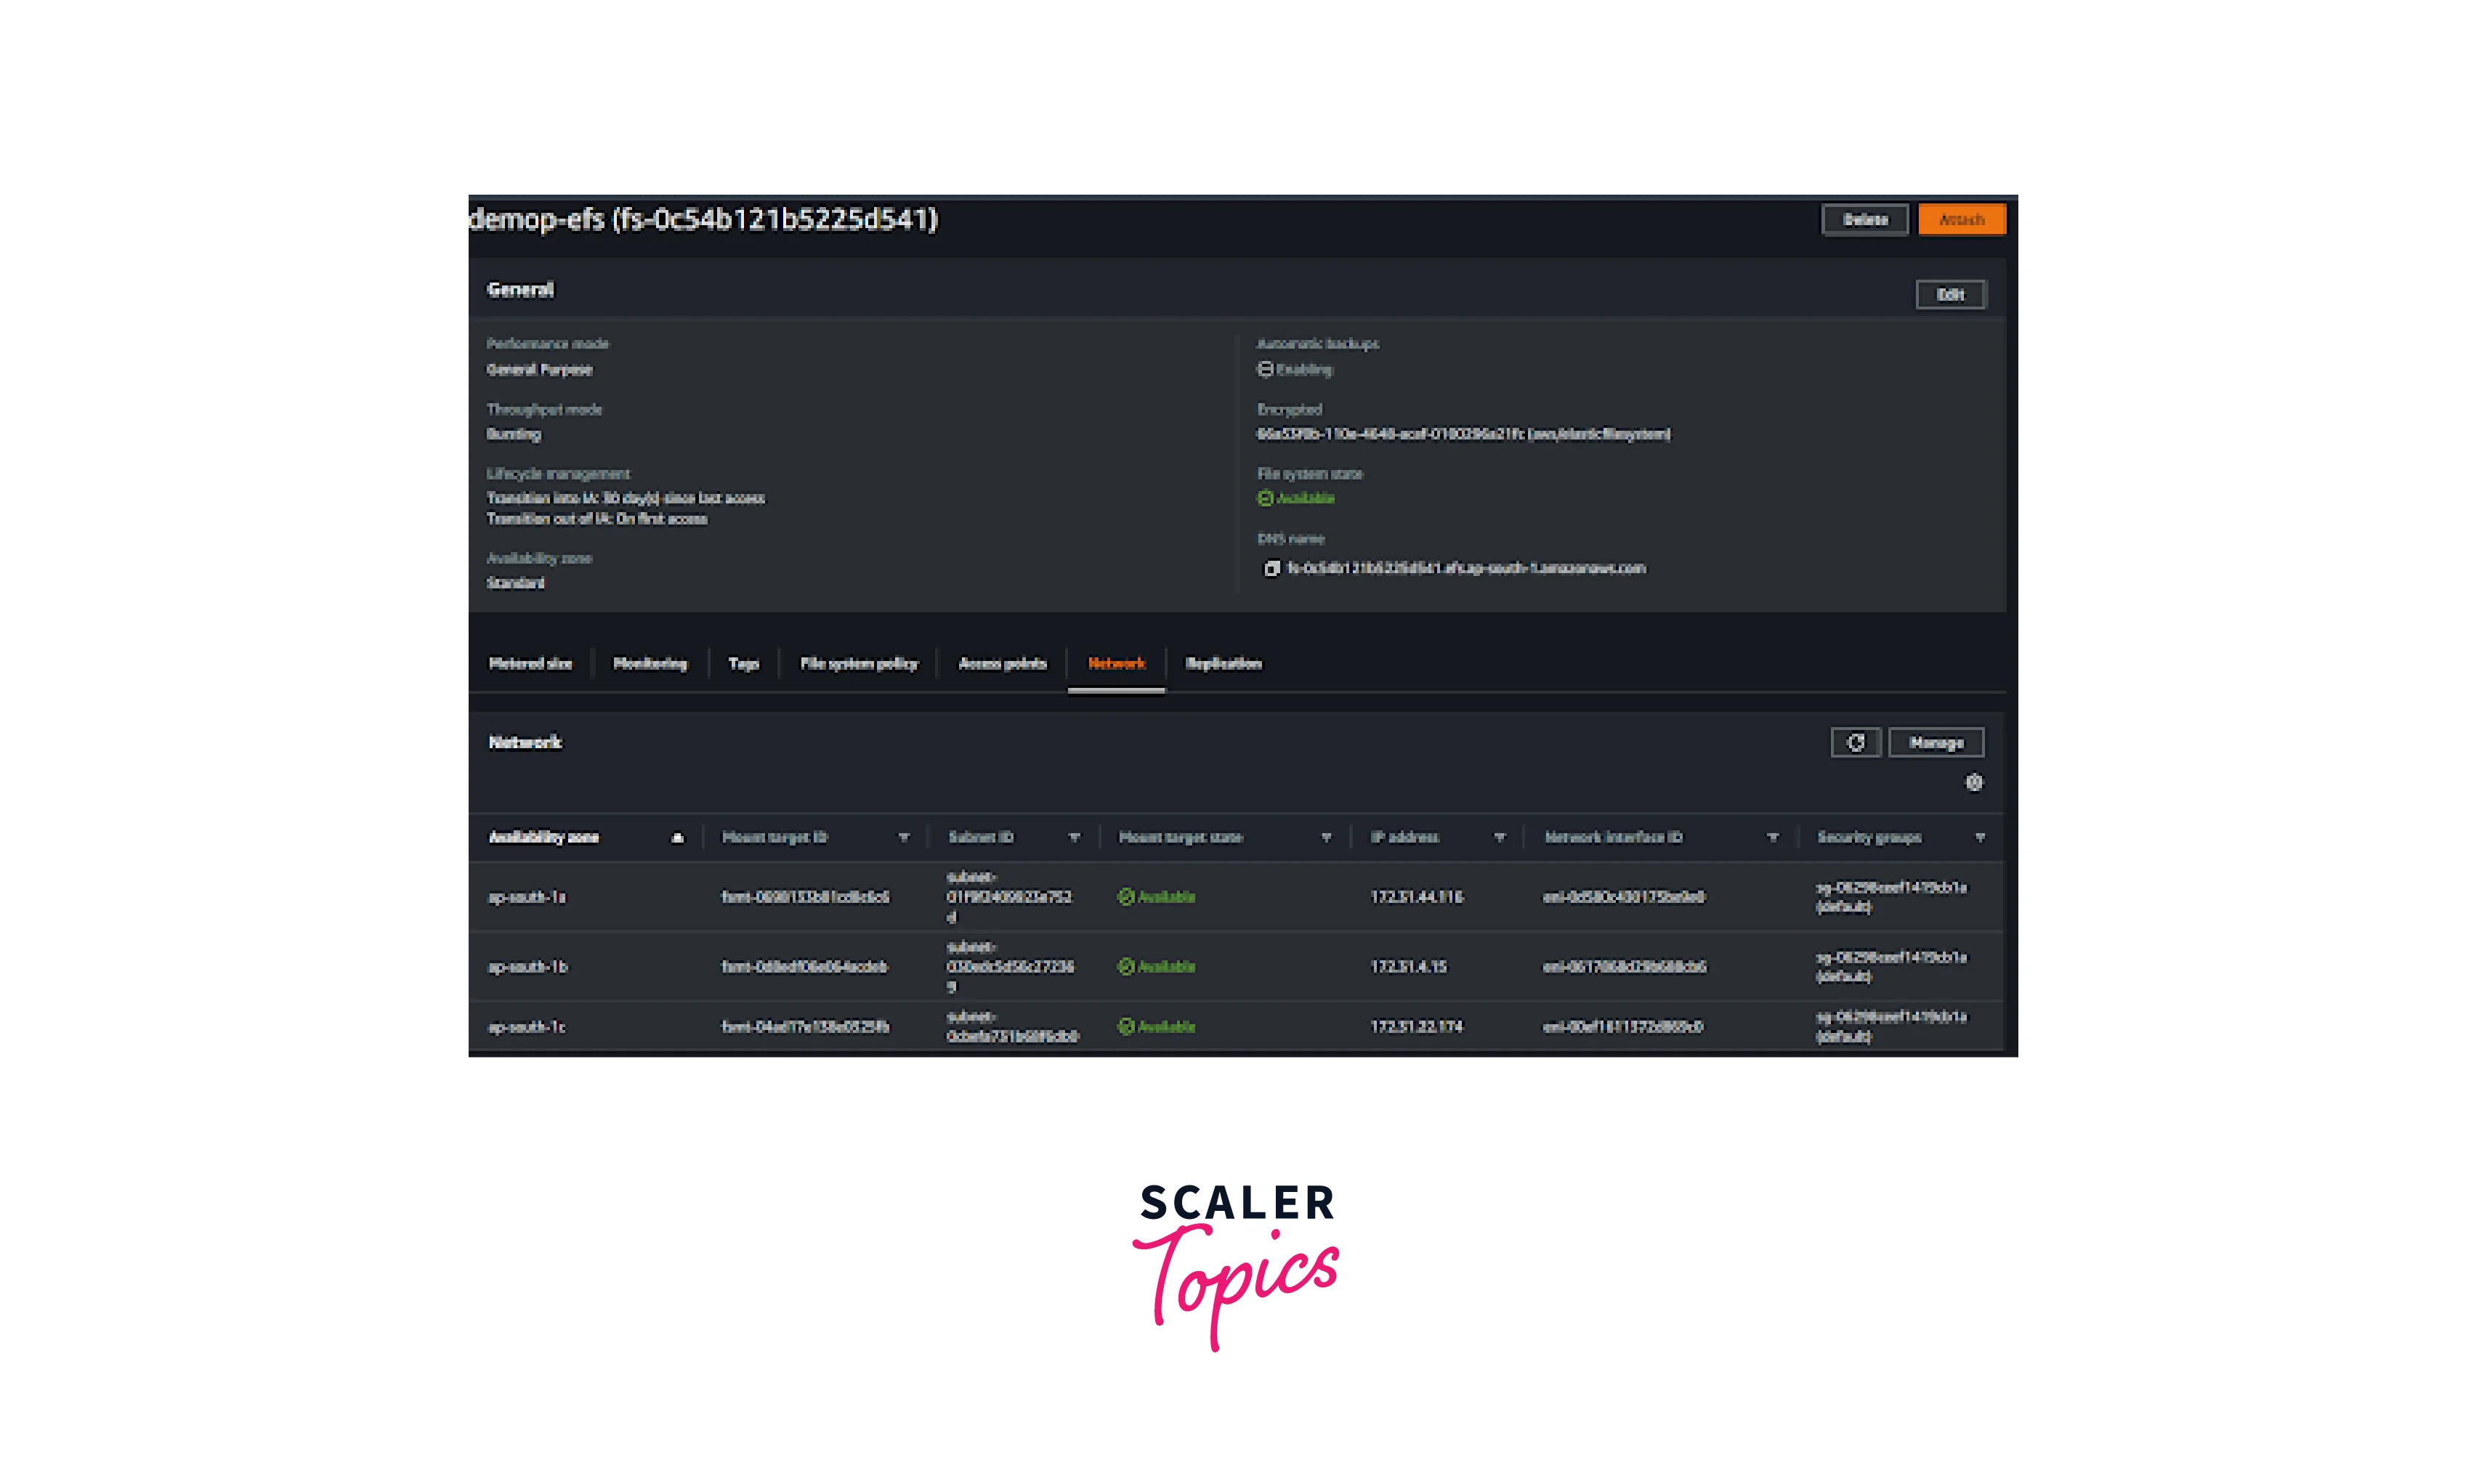This screenshot has height=1484, width=2471.
Task: Click Available status icon for ap-south-1b
Action: [x=1126, y=966]
